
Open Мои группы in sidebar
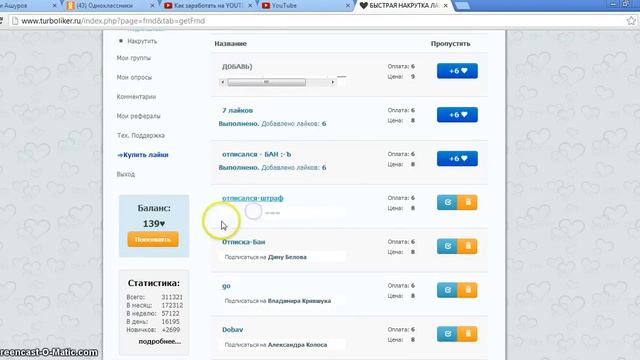(133, 58)
